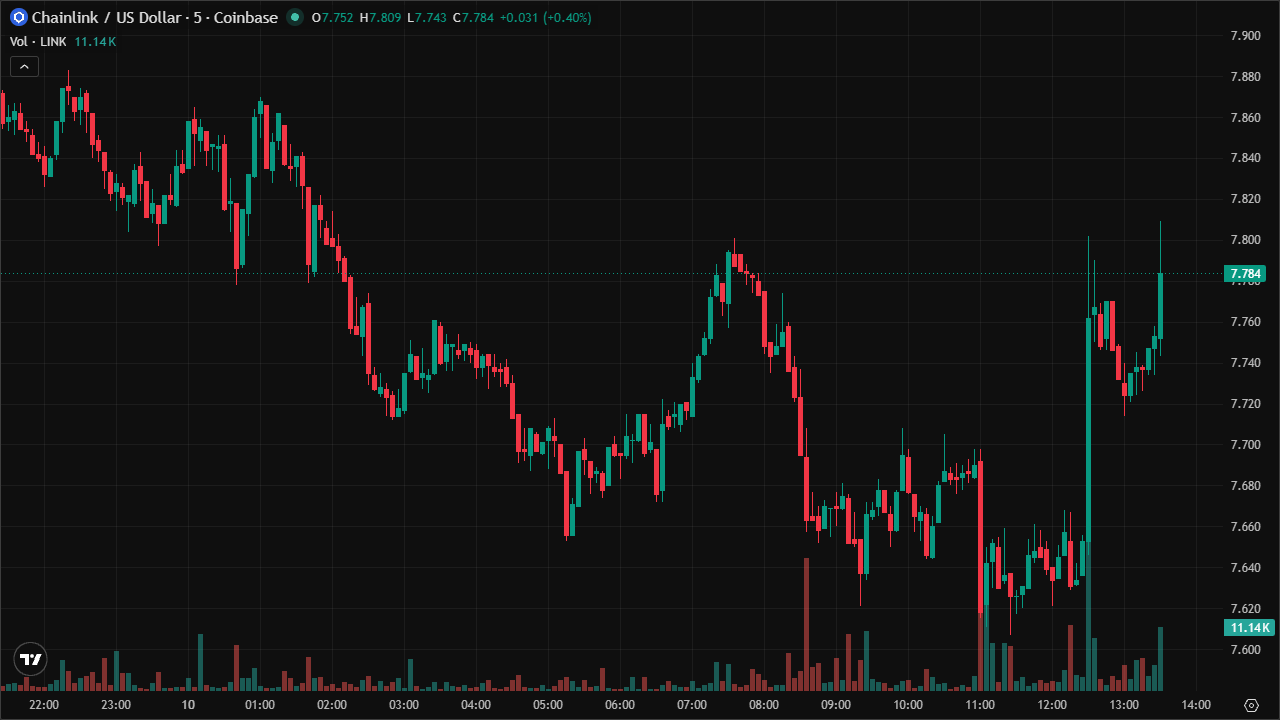Click the 03:00 time axis label
The width and height of the screenshot is (1280, 720).
tap(404, 705)
